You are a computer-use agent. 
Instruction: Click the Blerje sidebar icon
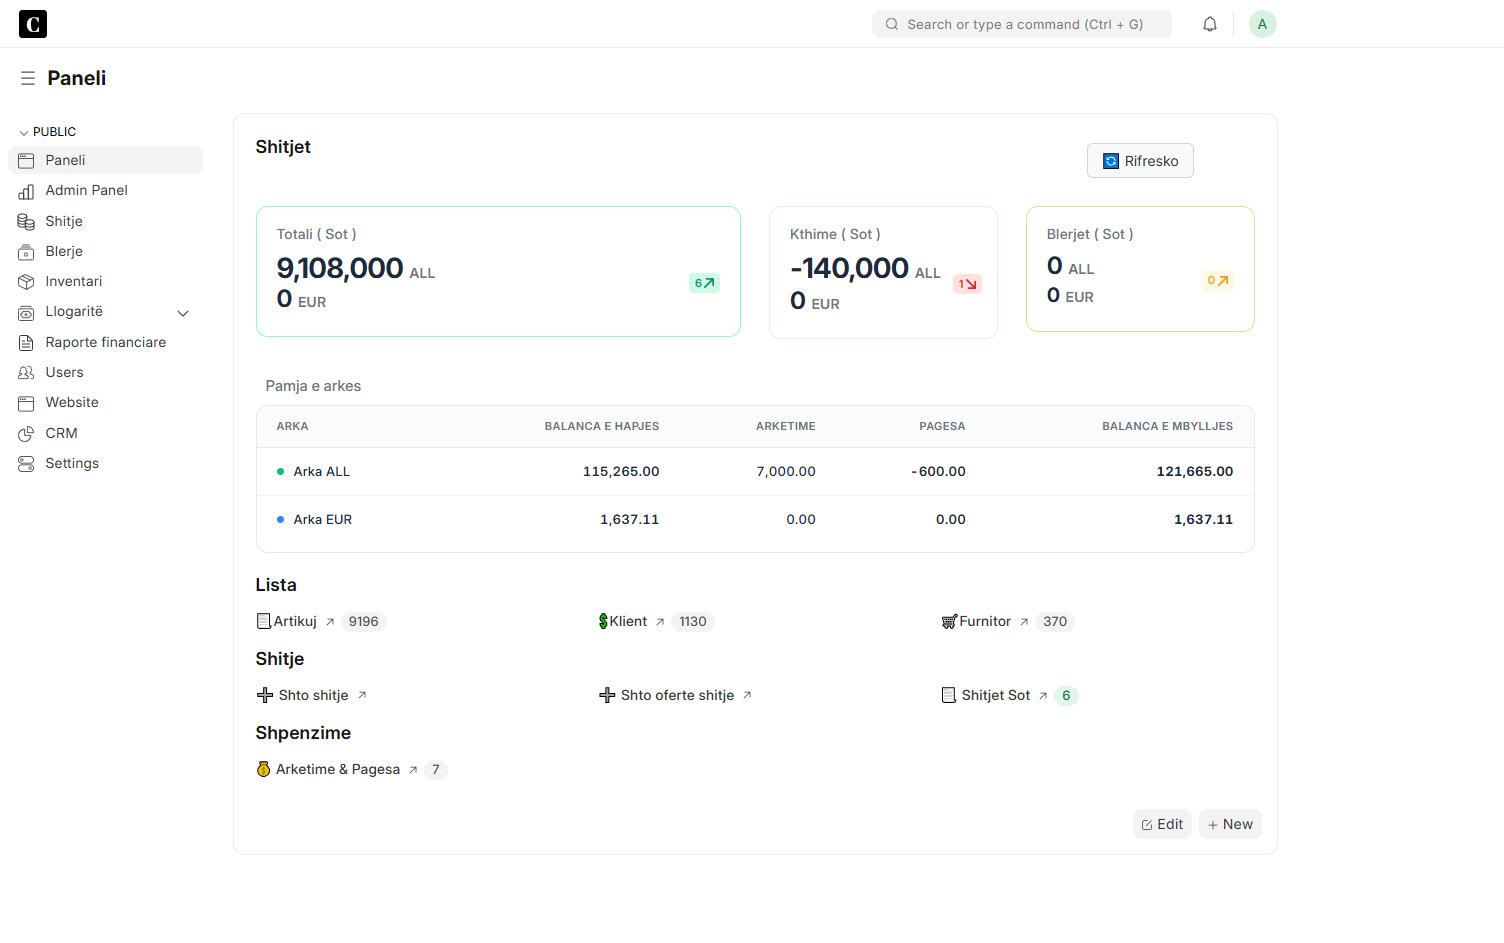coord(27,251)
